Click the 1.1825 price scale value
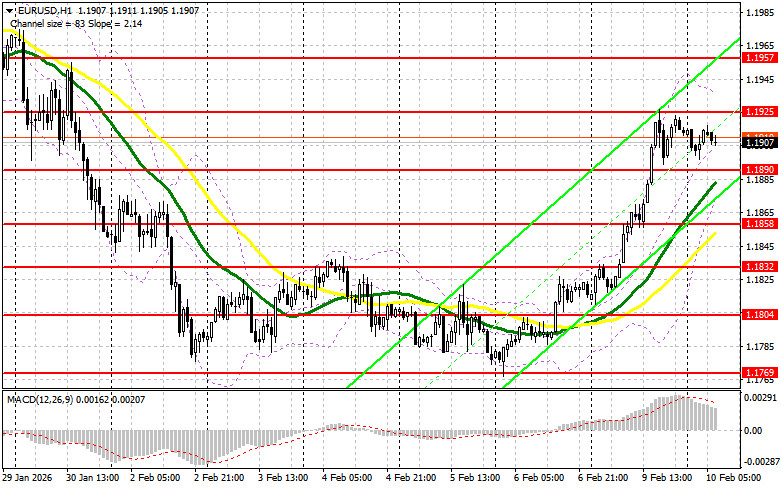 click(x=760, y=280)
